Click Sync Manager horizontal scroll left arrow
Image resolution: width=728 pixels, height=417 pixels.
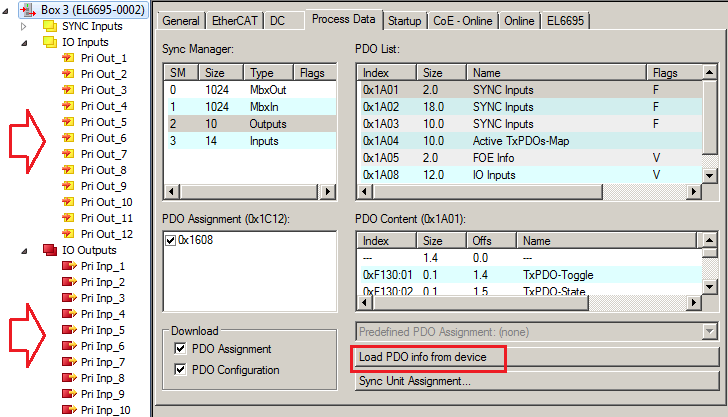[172, 191]
